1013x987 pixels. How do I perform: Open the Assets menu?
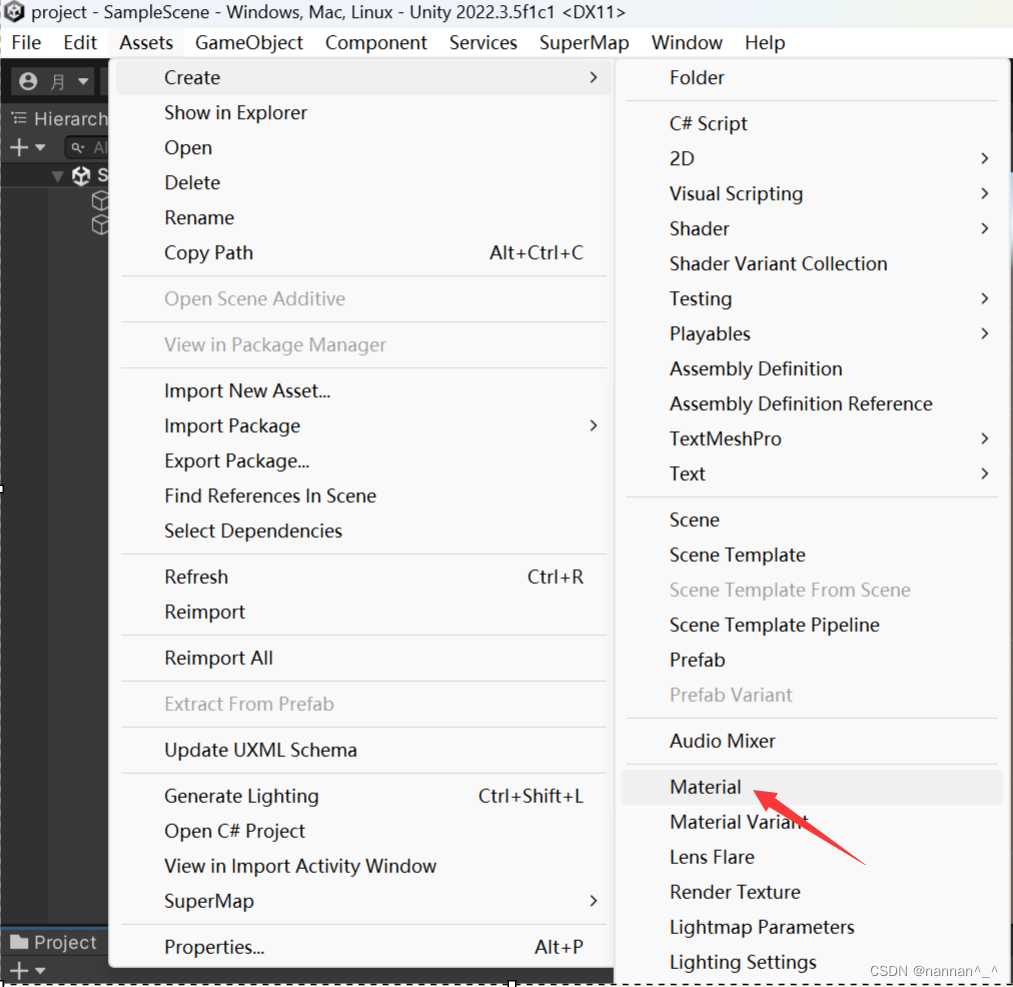146,43
